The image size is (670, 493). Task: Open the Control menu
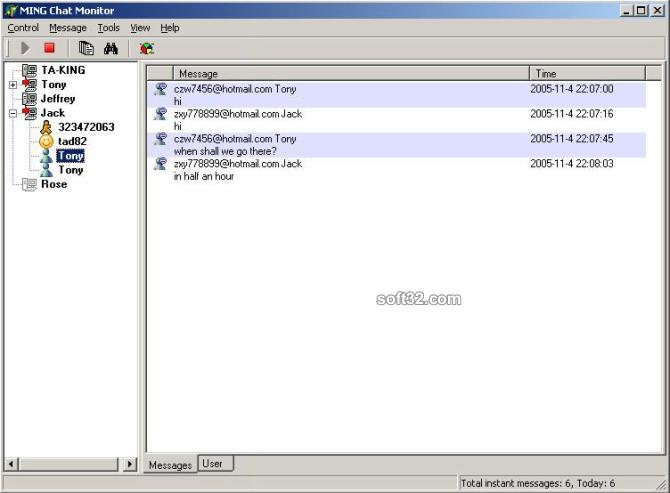click(23, 28)
